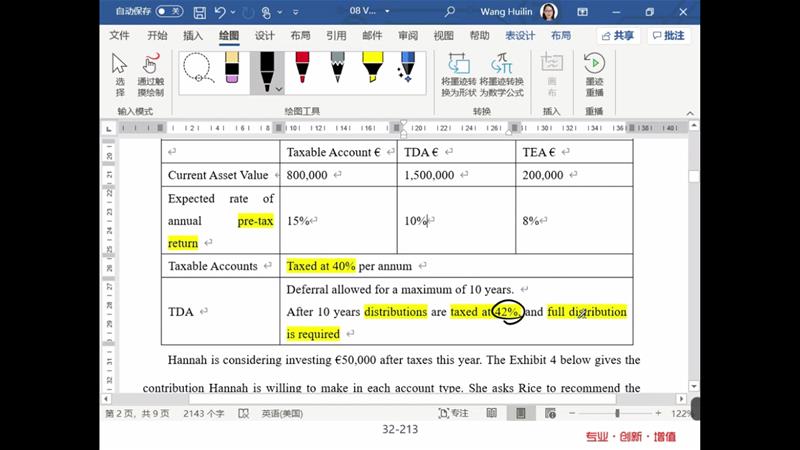The image size is (800, 450).
Task: Select the 选择 arrow tool
Action: click(119, 74)
